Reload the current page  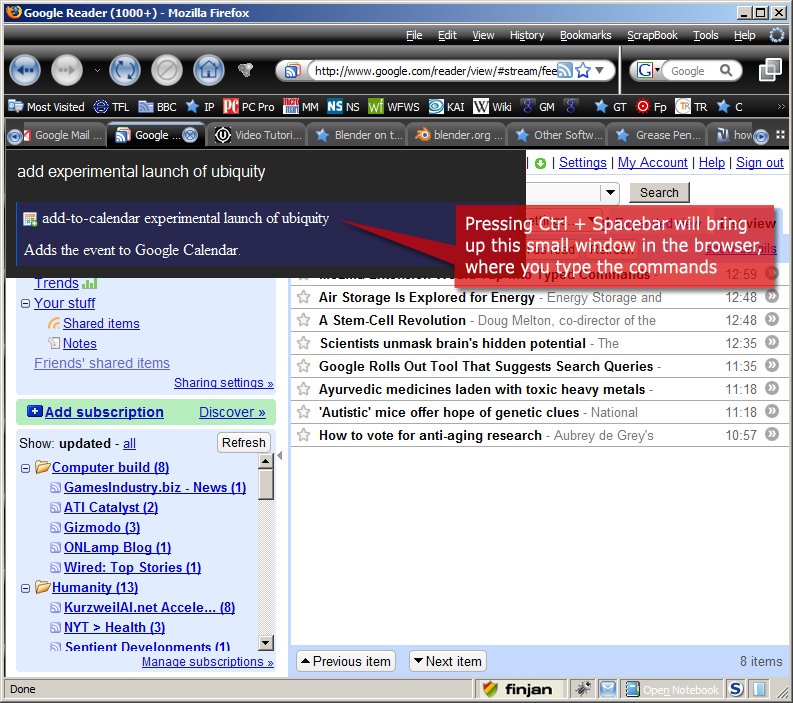click(x=125, y=70)
